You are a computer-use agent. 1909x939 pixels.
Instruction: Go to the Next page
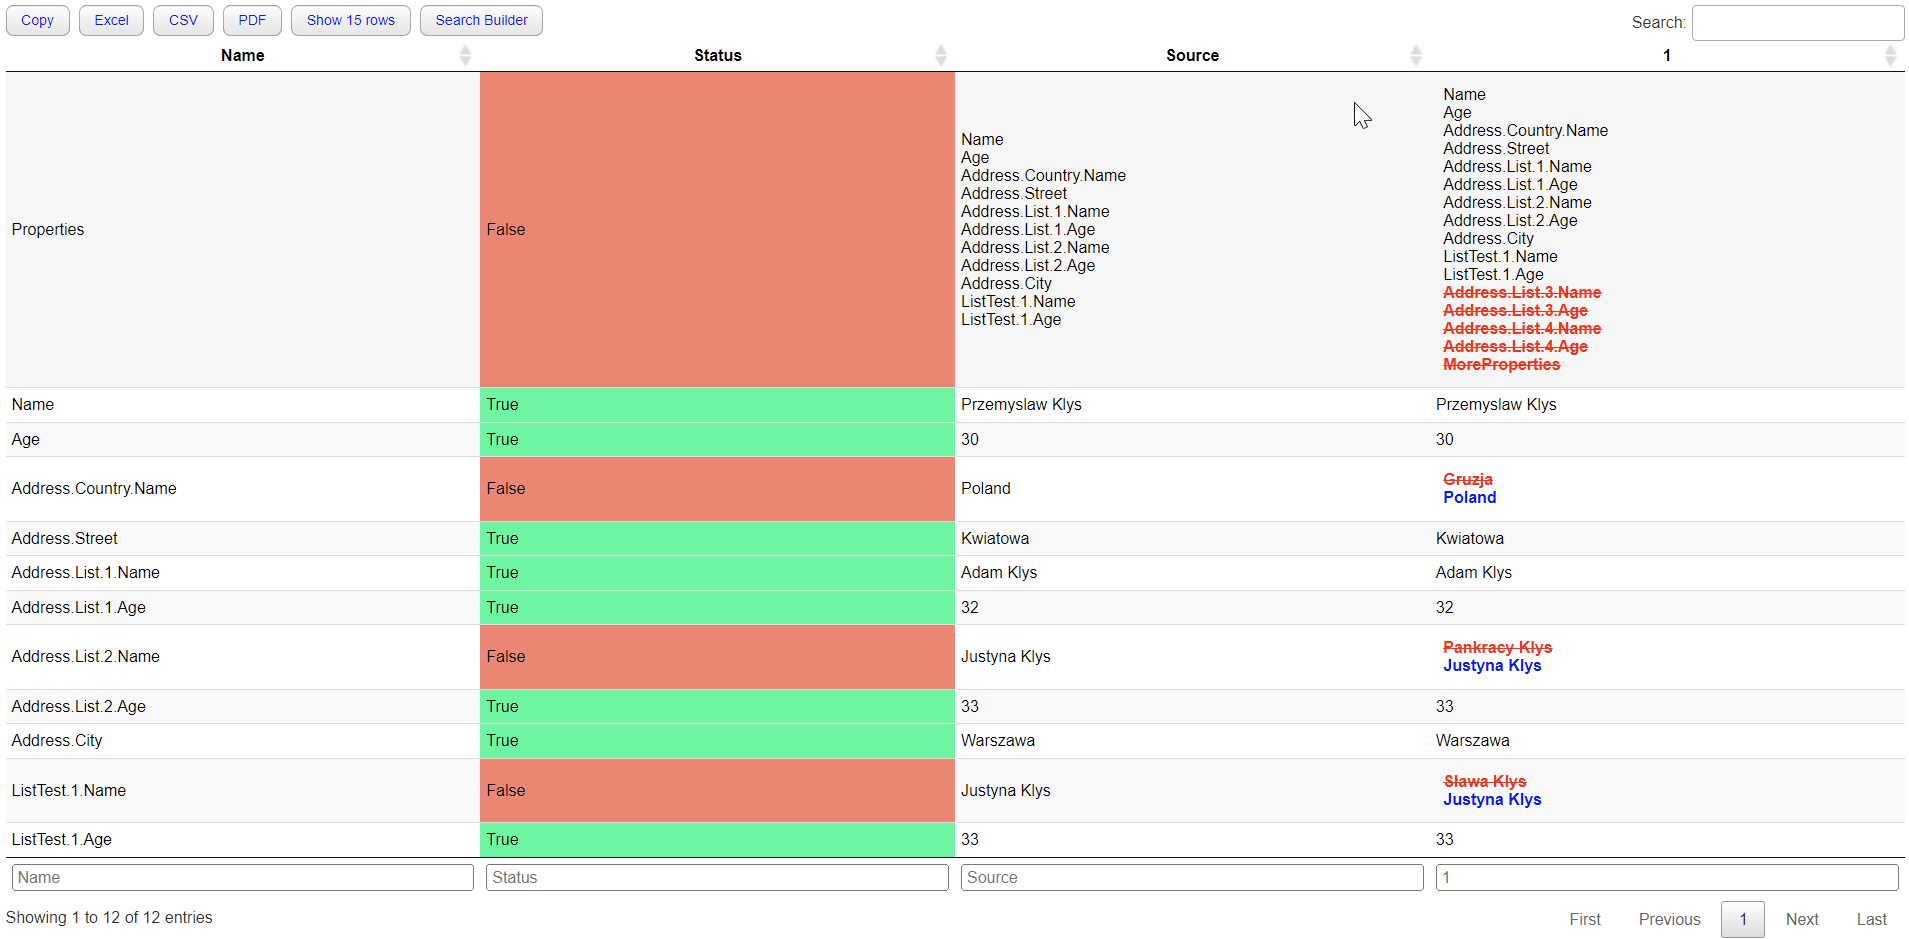coord(1802,919)
